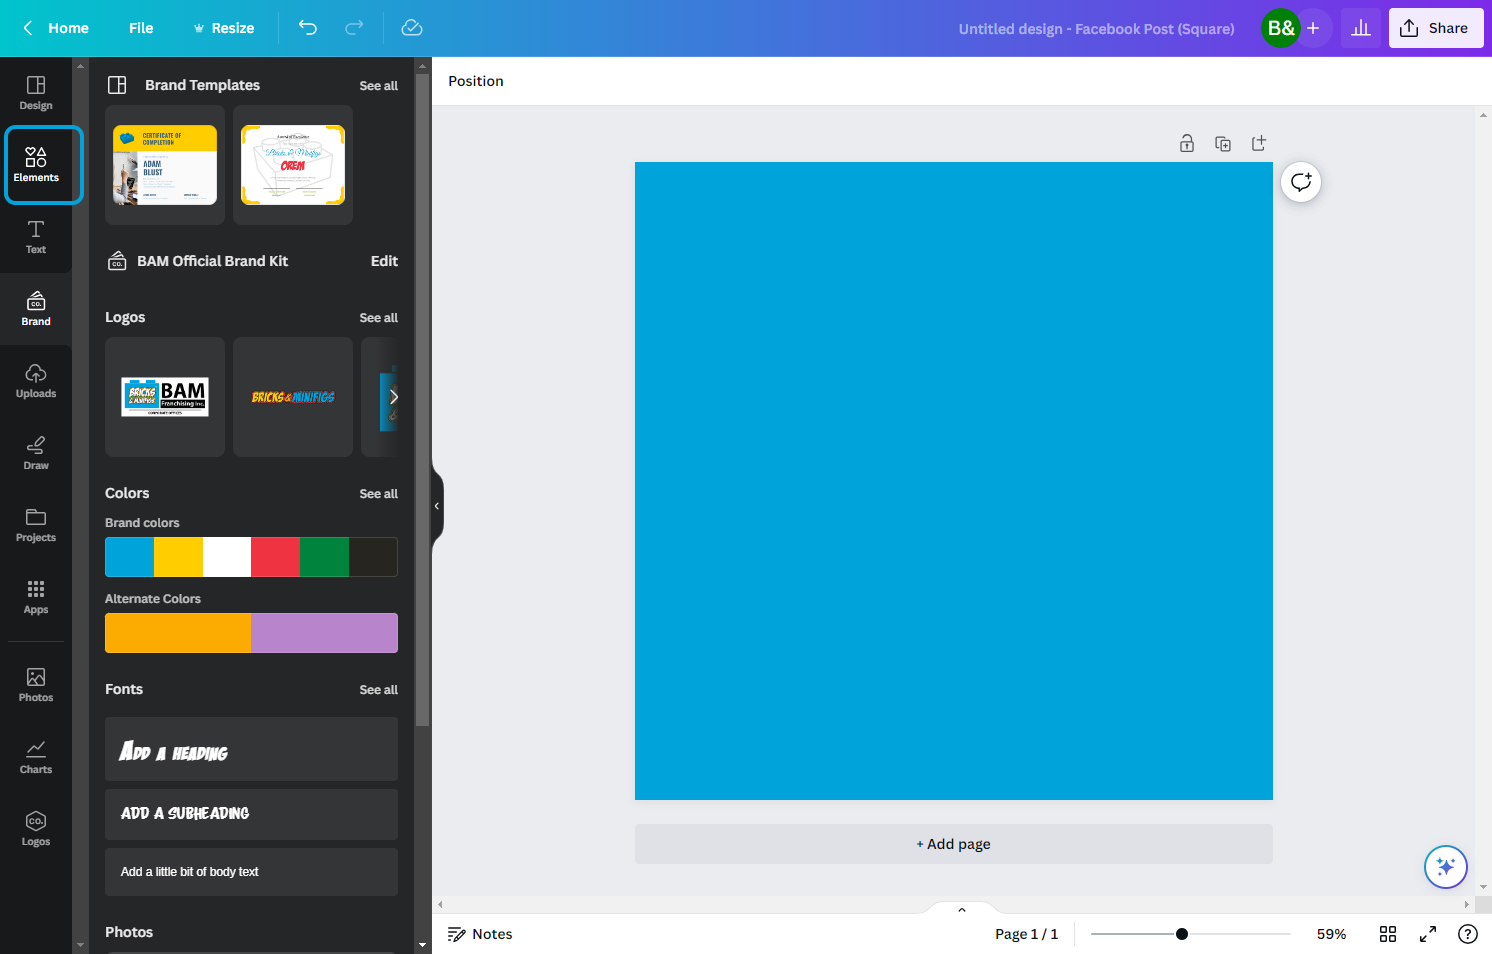Expand the page thumbnails chevron at bottom
The height and width of the screenshot is (954, 1492).
pos(962,909)
